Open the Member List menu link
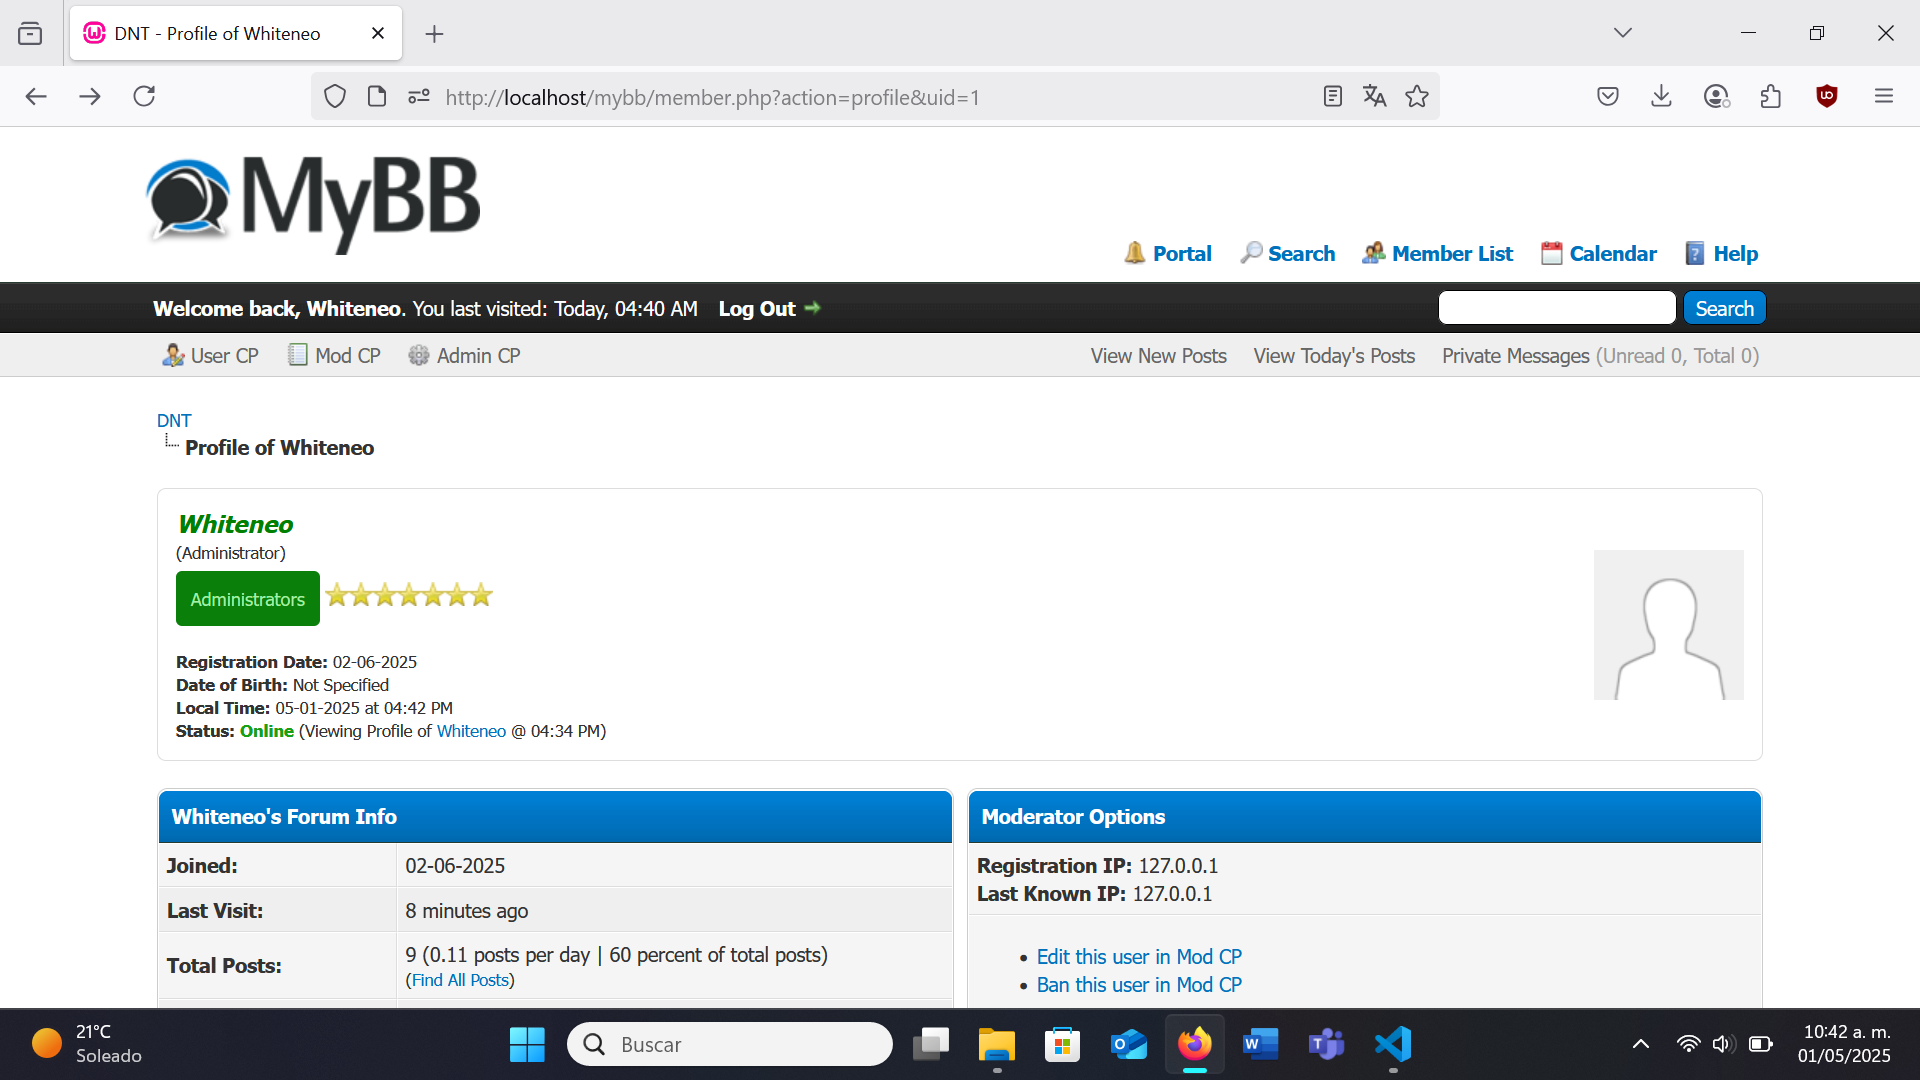Image resolution: width=1920 pixels, height=1080 pixels. point(1451,254)
